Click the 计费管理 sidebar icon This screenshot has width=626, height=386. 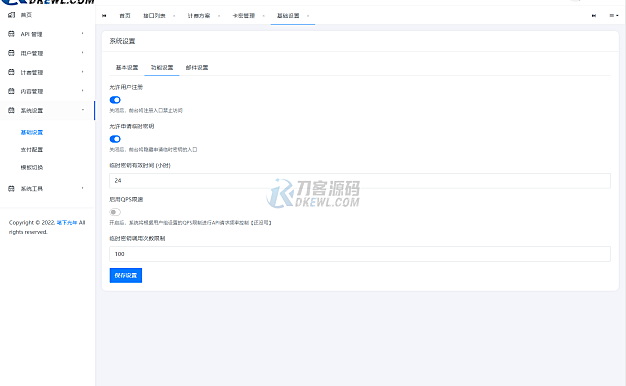[x=11, y=72]
